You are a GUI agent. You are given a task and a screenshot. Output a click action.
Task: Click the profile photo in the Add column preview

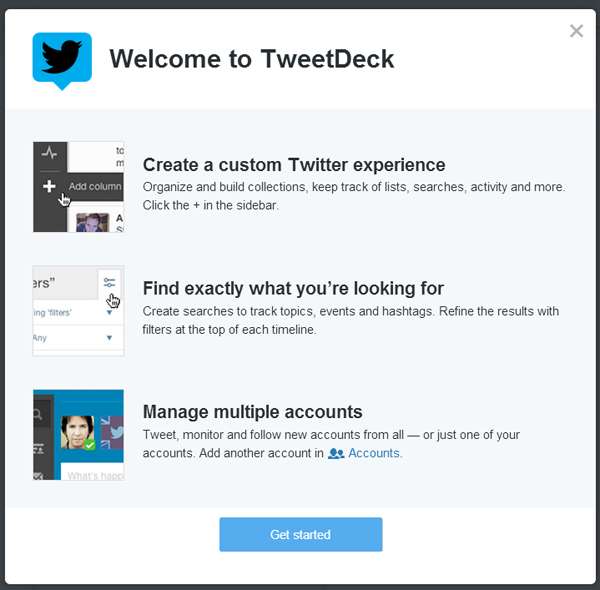point(92,222)
